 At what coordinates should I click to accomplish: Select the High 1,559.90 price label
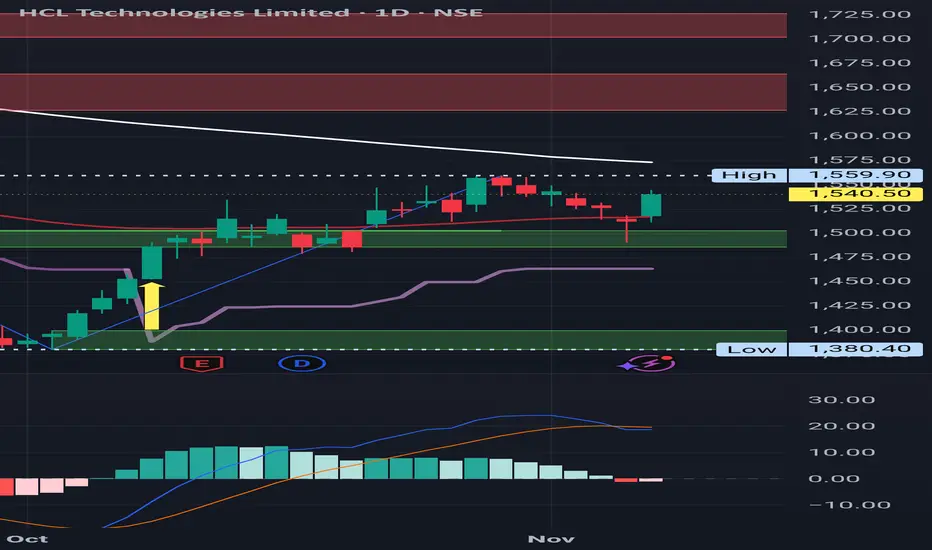click(x=817, y=175)
